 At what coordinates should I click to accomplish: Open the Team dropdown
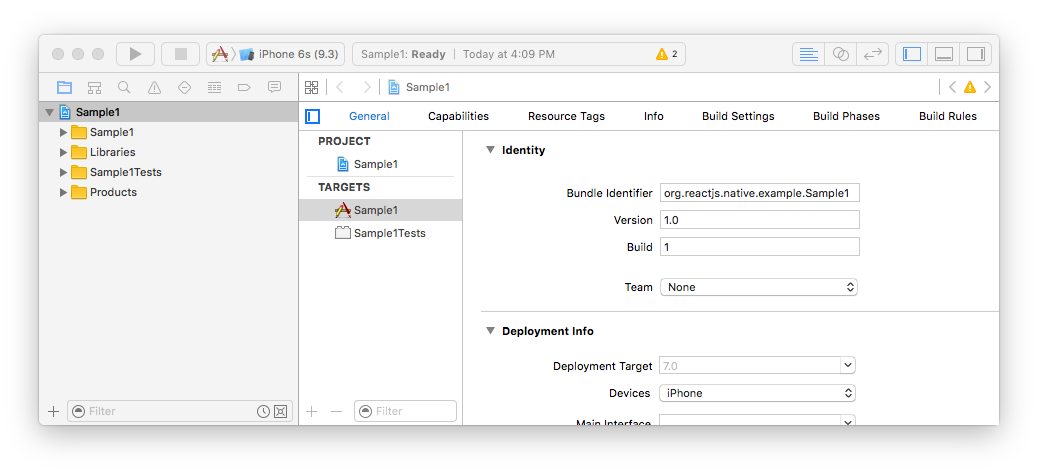[758, 287]
